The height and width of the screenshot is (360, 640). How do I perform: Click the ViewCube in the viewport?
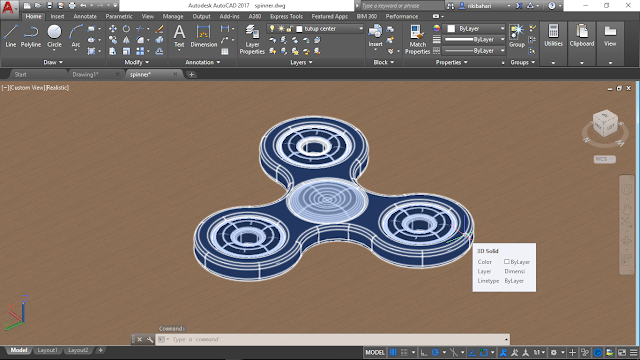[605, 124]
